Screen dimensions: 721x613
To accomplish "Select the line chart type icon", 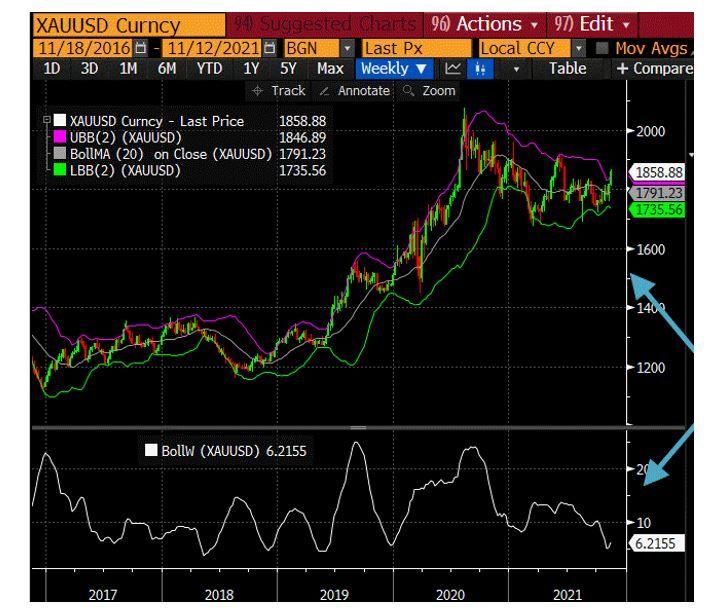I will [453, 68].
